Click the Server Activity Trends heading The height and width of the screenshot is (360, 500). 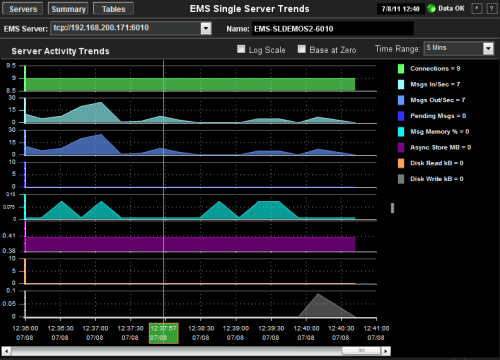(60, 51)
